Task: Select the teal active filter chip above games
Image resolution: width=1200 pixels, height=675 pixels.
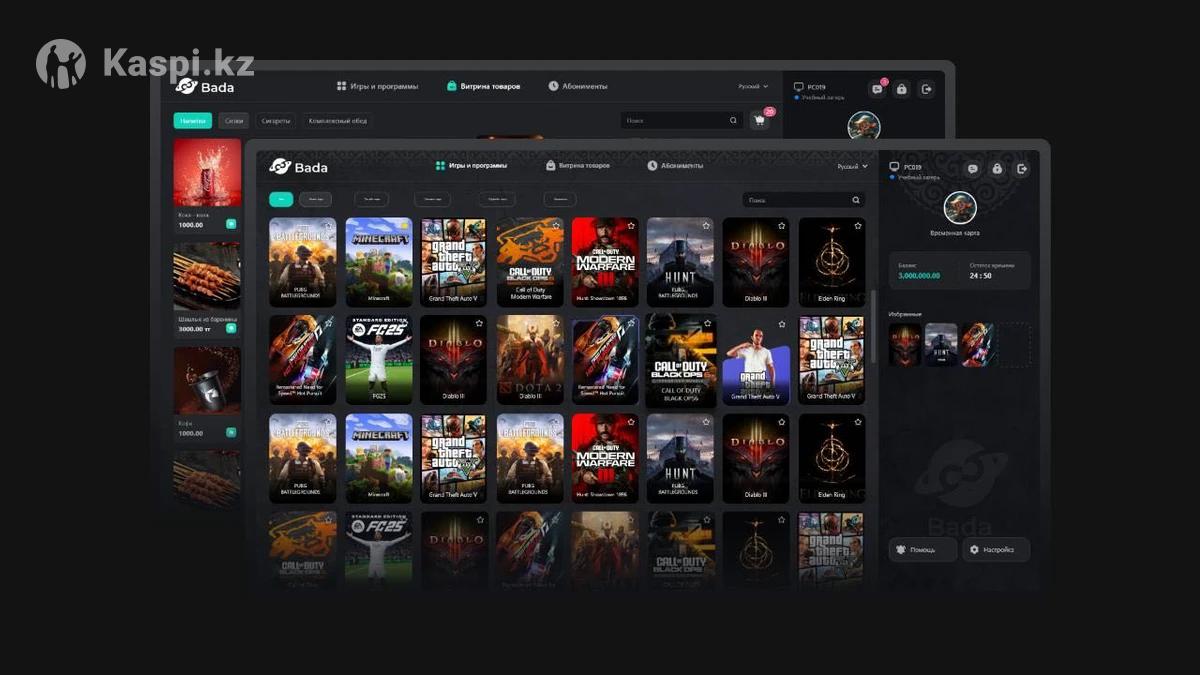Action: 281,199
